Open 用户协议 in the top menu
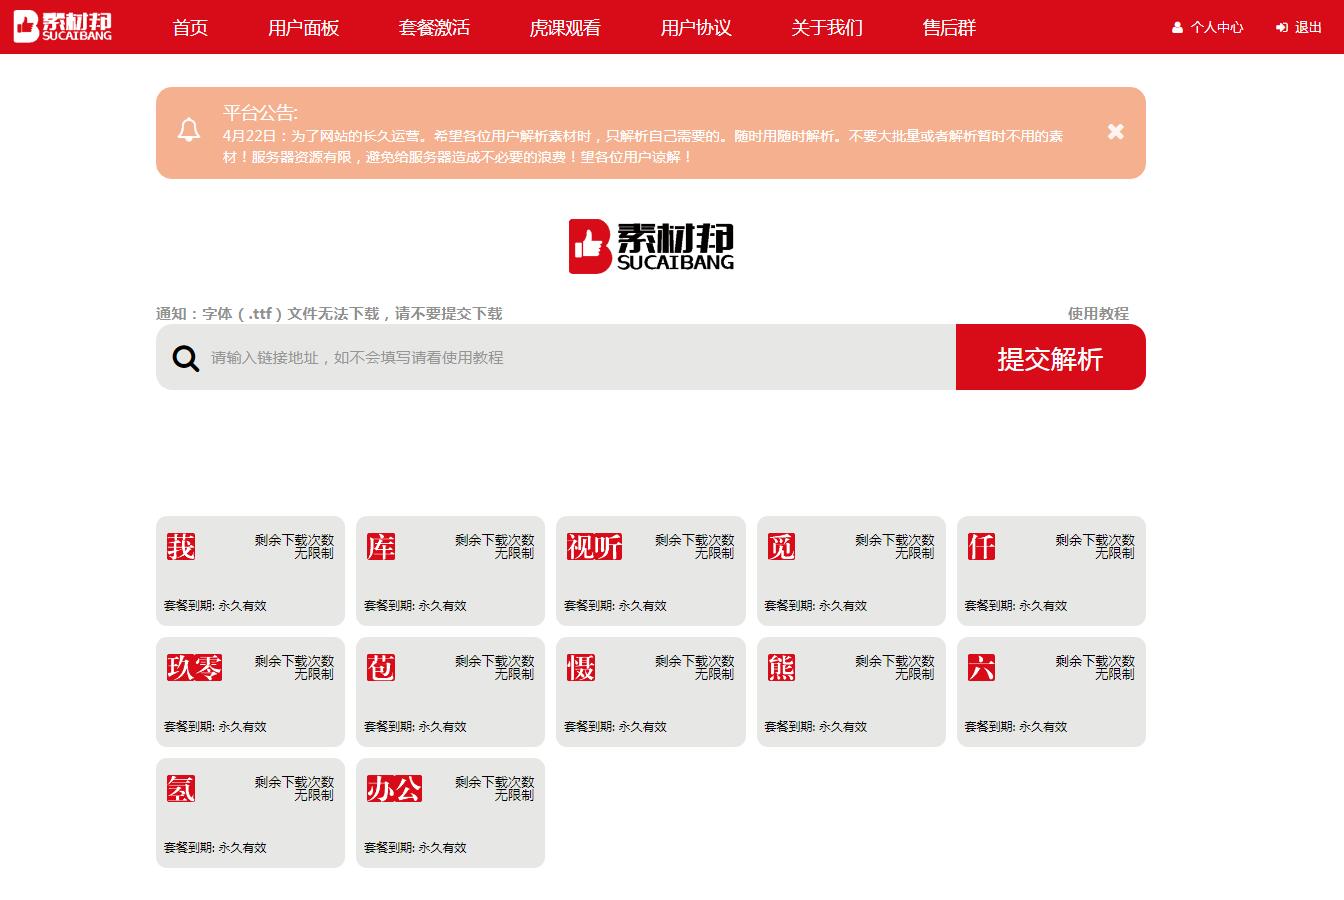1344x900 pixels. (696, 28)
